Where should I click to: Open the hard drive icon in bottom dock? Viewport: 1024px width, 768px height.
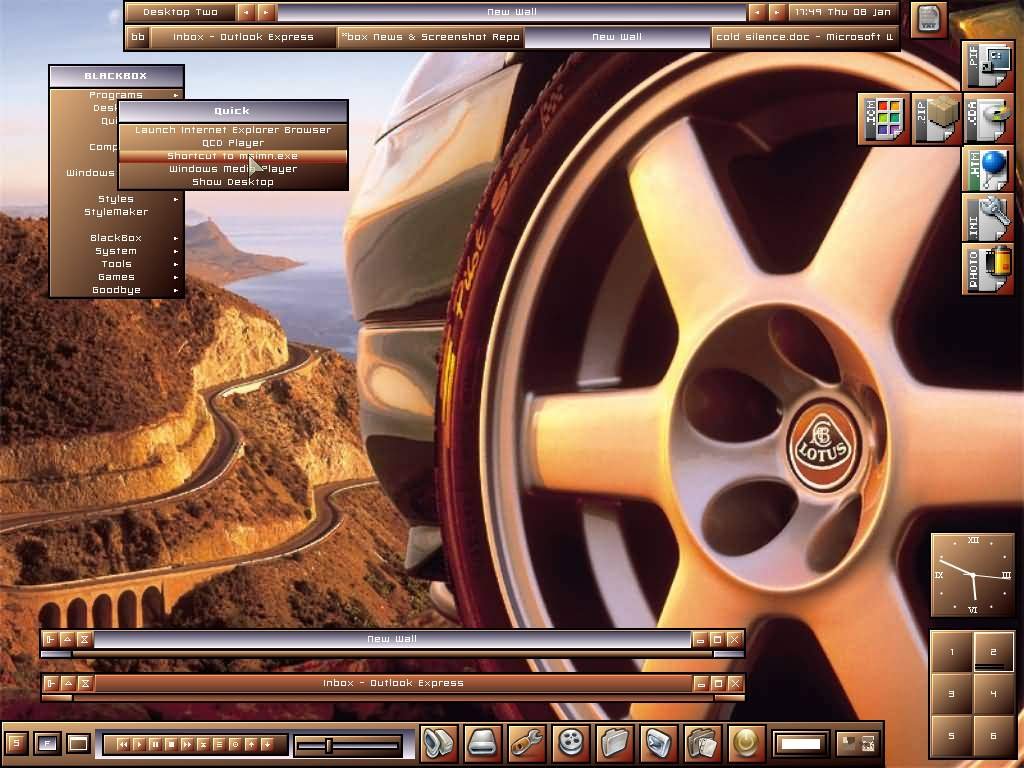coord(482,743)
